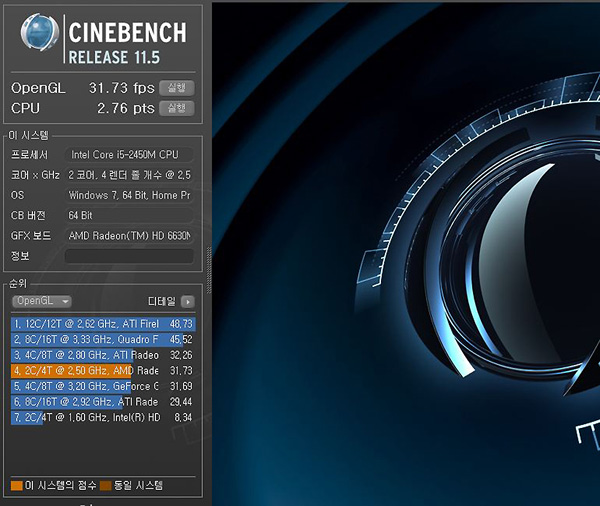Click the 디테일 details arrow button
The height and width of the screenshot is (506, 600).
tap(188, 302)
